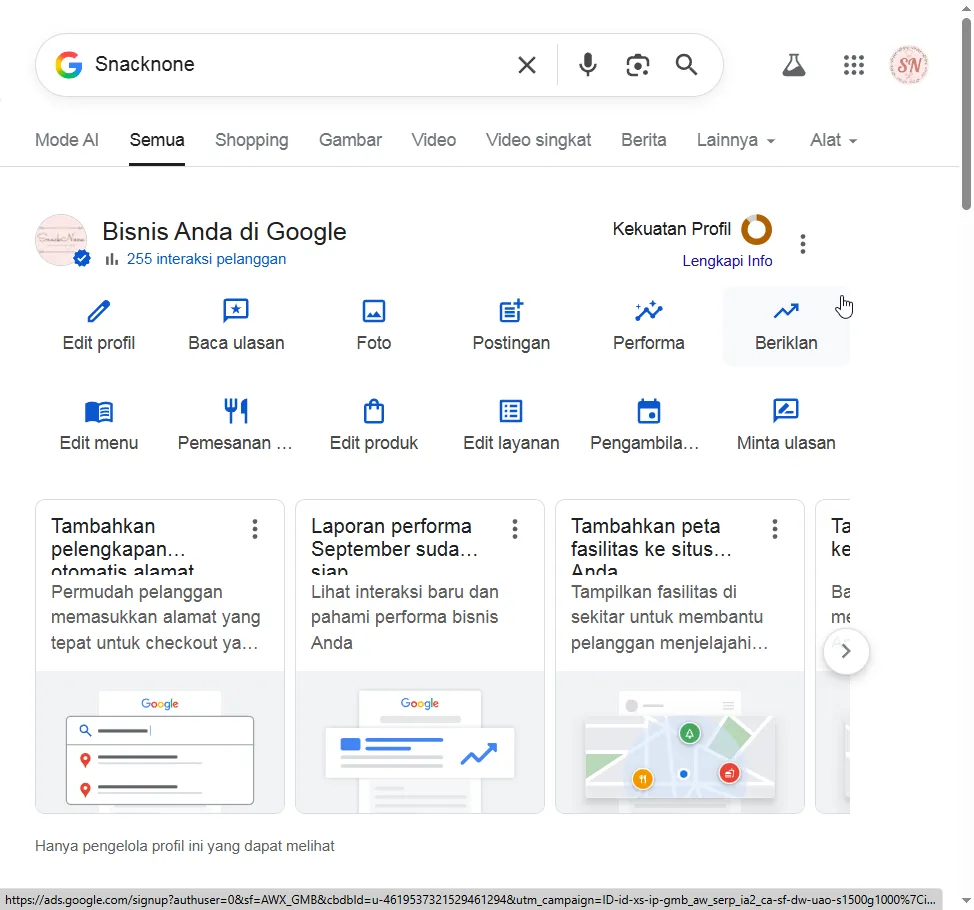
Task: Select the Semua tab
Action: [157, 140]
